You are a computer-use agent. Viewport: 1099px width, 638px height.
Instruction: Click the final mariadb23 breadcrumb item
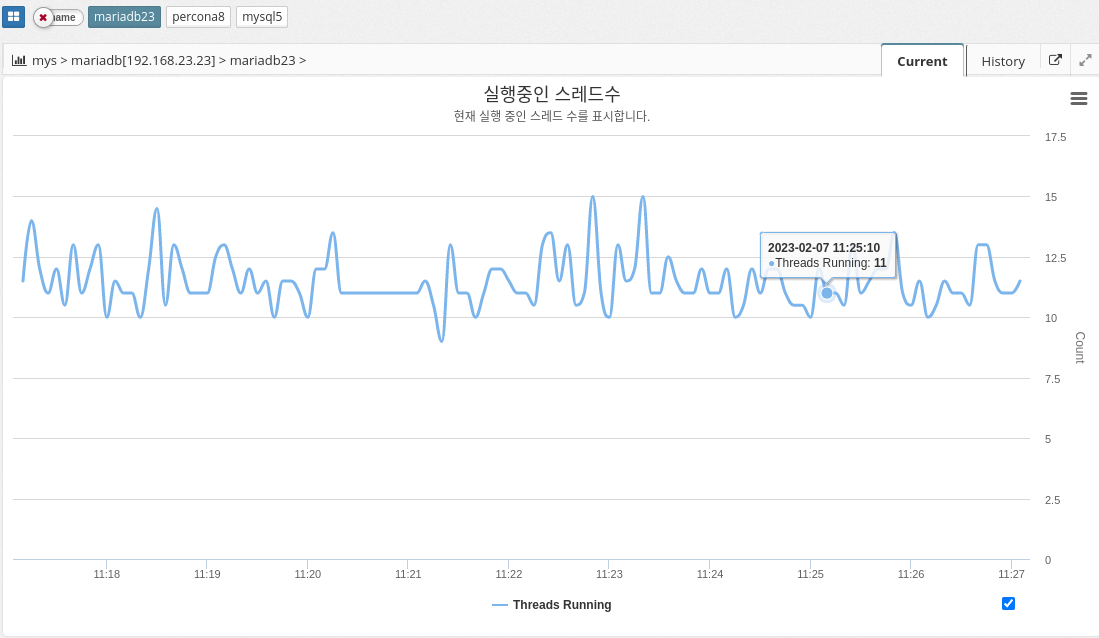pos(262,60)
